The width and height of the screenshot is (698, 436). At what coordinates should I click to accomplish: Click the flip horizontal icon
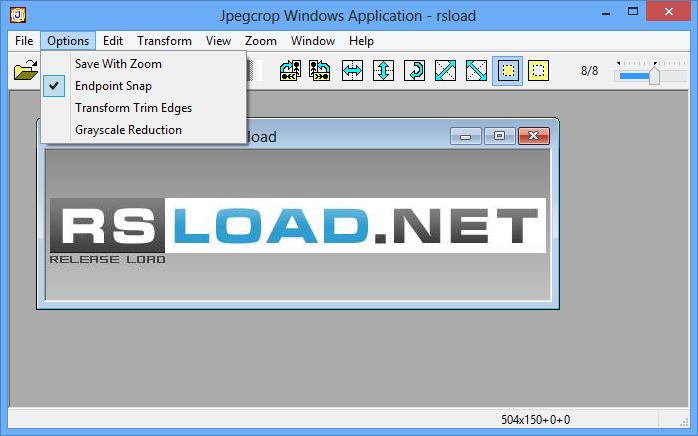pyautogui.click(x=352, y=71)
